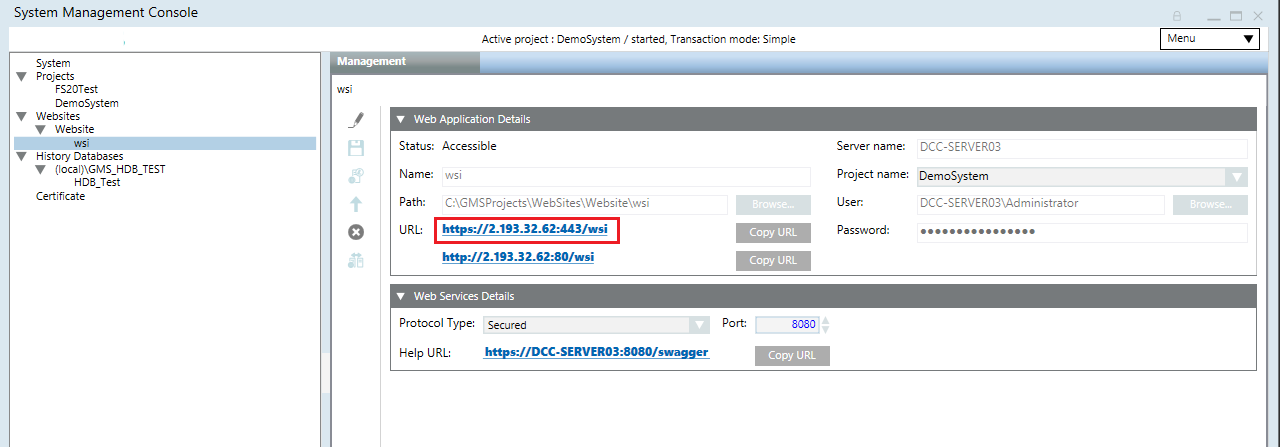Click the Save floppy disk icon

point(356,148)
